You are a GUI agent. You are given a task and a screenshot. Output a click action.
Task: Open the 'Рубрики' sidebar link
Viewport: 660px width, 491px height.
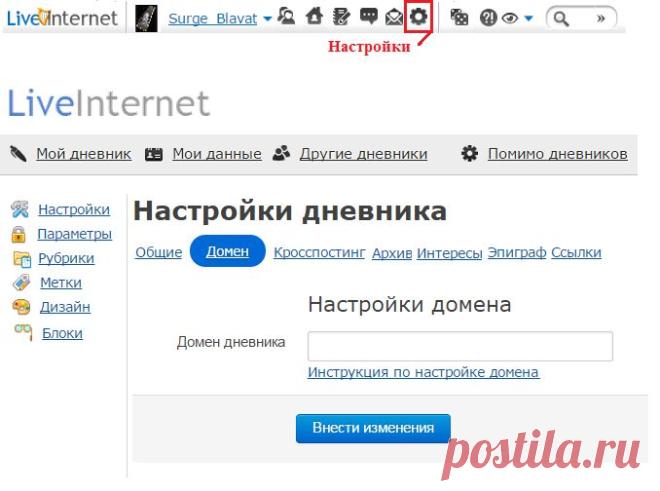(66, 258)
